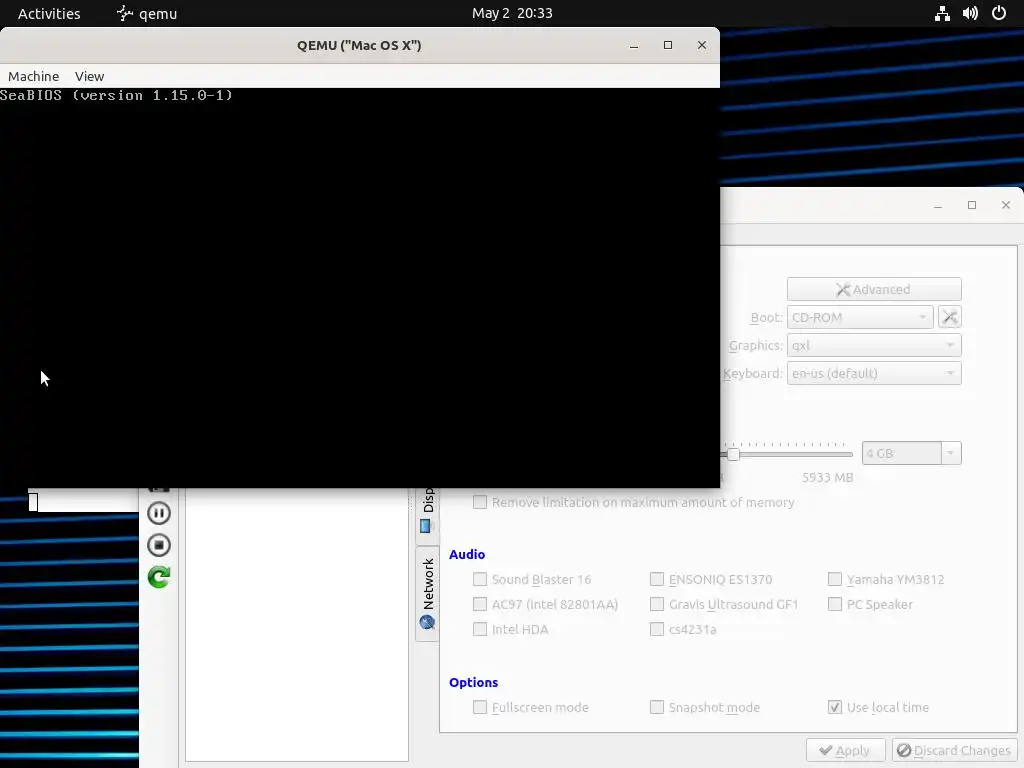The width and height of the screenshot is (1024, 768).
Task: Pause the virtual machine with pause icon
Action: [159, 513]
